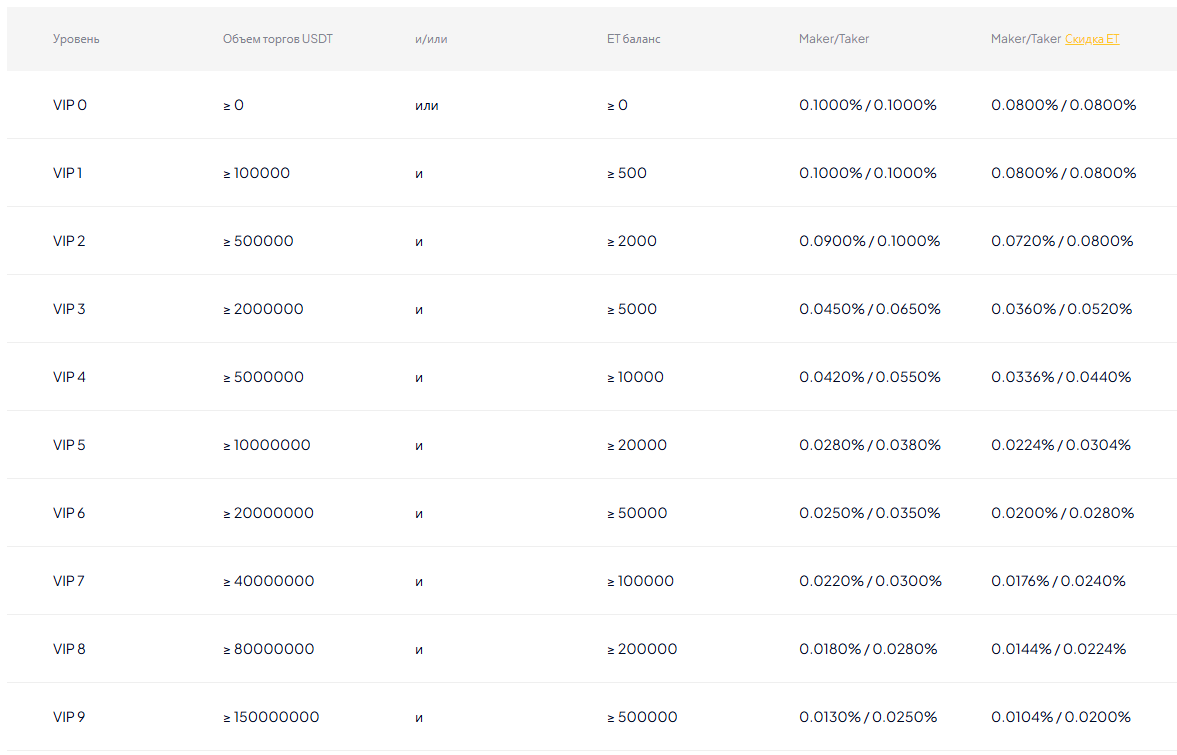The image size is (1177, 755).
Task: Select the VIP 6 level cell
Action: pyautogui.click(x=69, y=513)
